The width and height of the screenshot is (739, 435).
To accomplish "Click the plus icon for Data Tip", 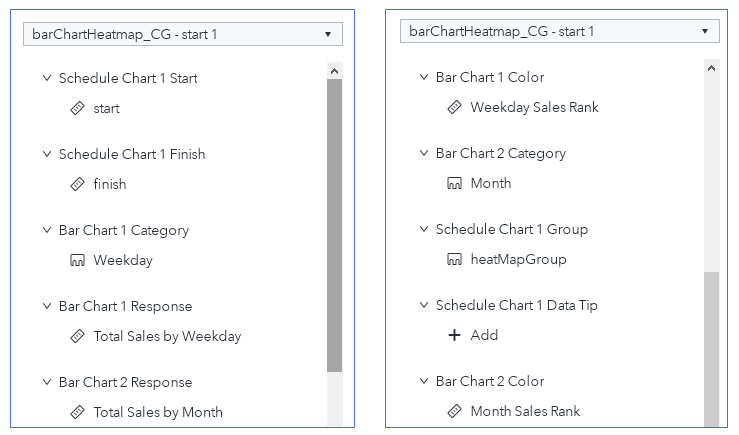I will pyautogui.click(x=454, y=335).
